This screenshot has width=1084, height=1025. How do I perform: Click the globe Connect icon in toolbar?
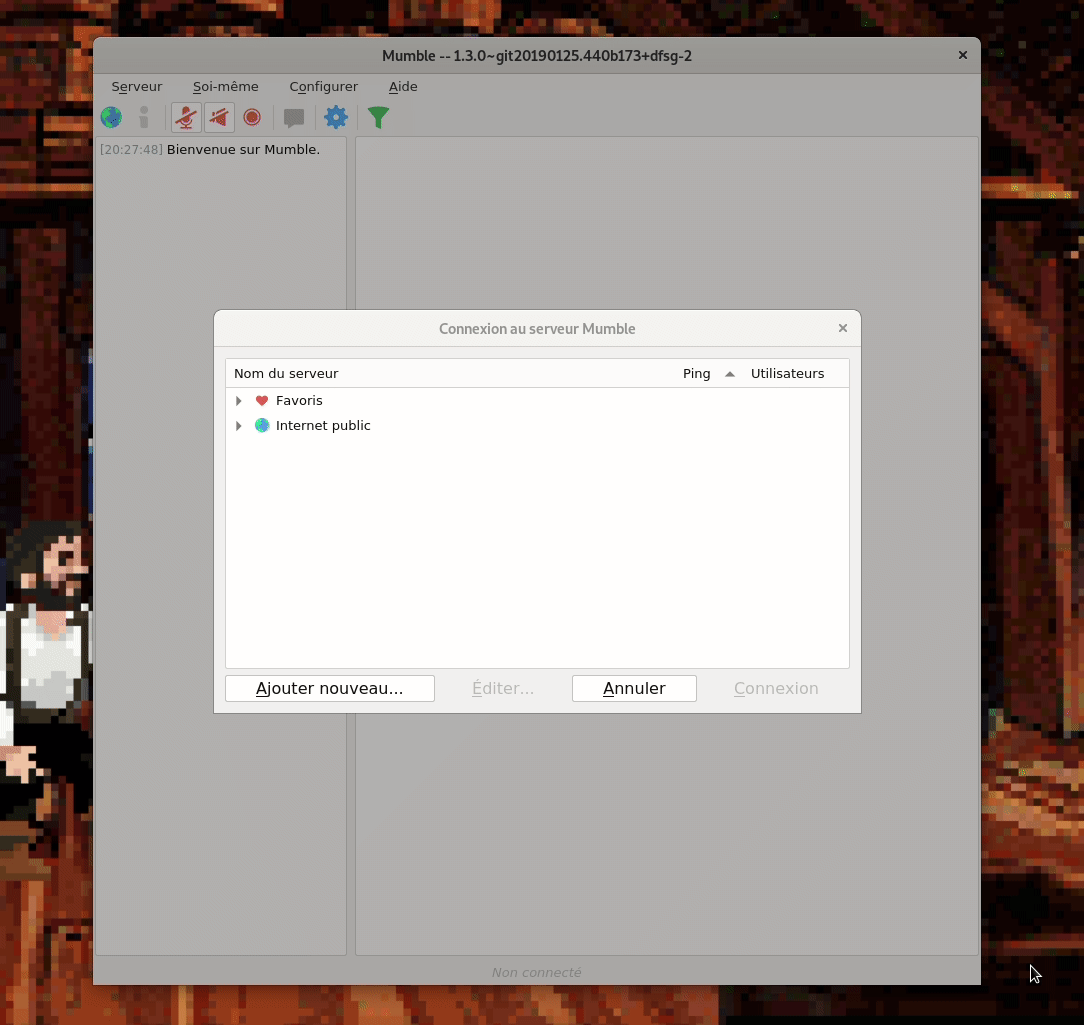pyautogui.click(x=111, y=117)
